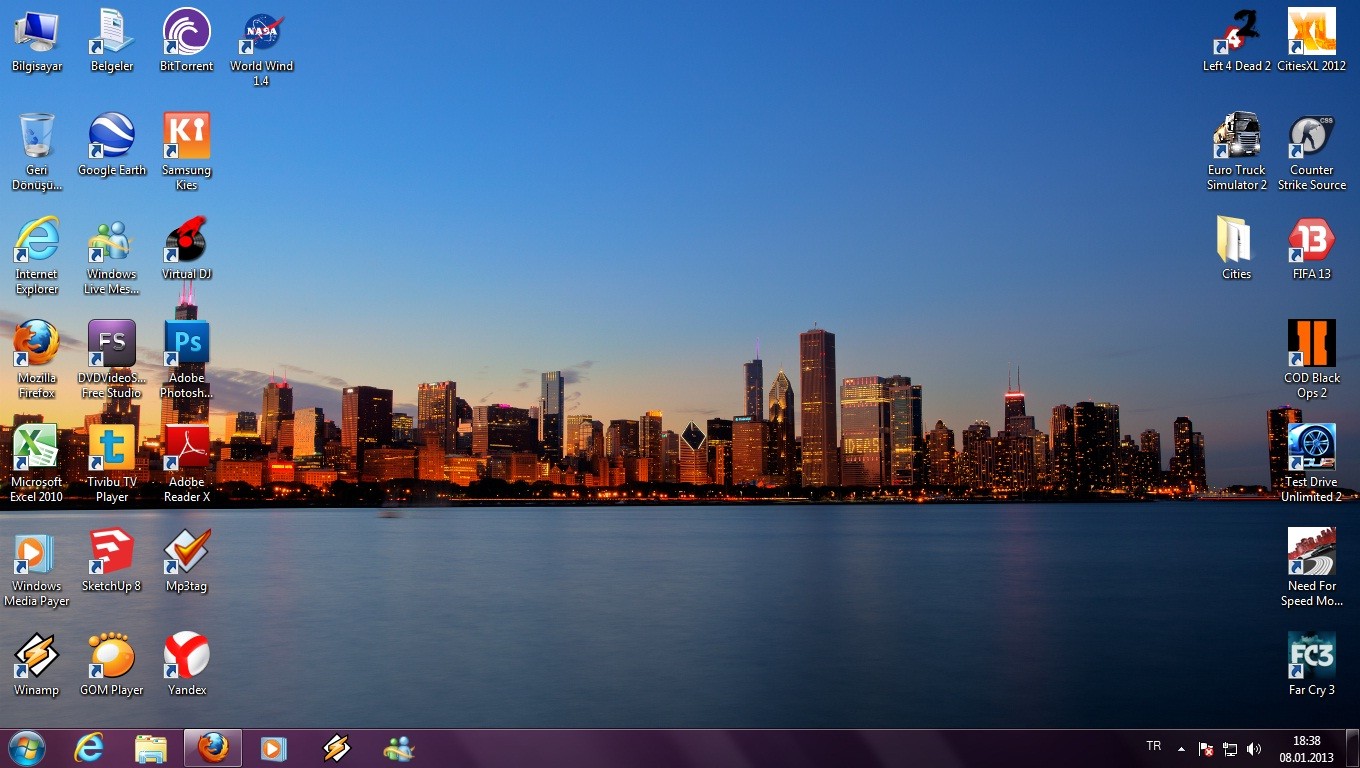Screen dimensions: 1360x768
Task: Select the Yandex browser shortcut
Action: pyautogui.click(x=187, y=665)
